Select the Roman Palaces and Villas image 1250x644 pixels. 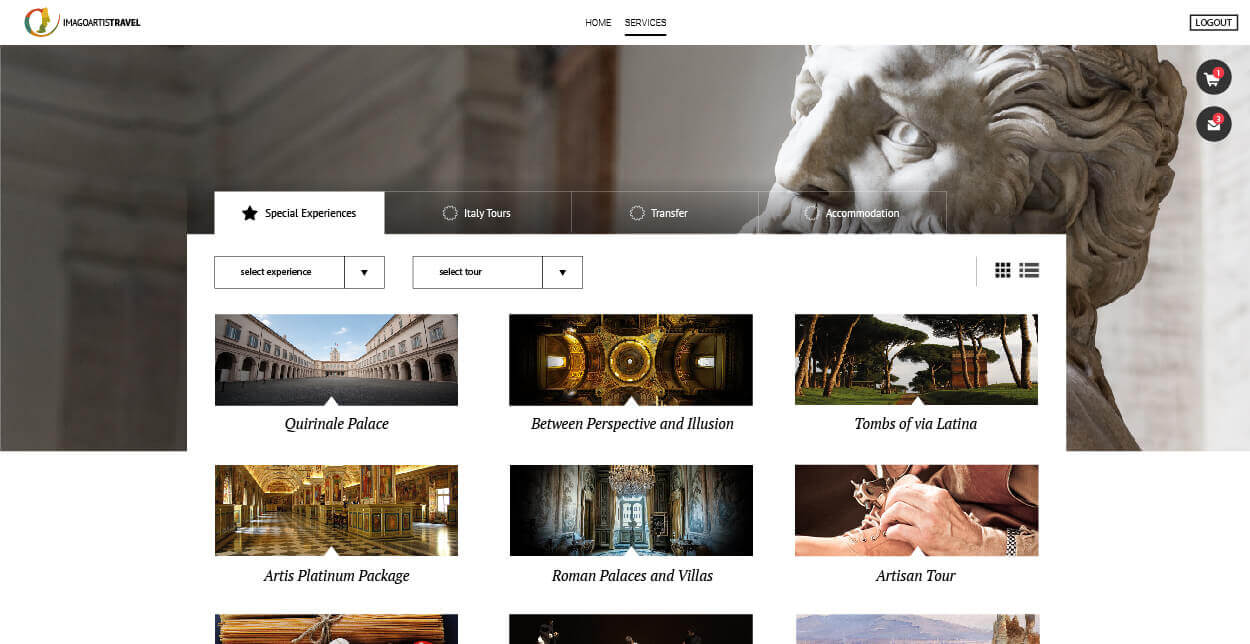pyautogui.click(x=631, y=510)
